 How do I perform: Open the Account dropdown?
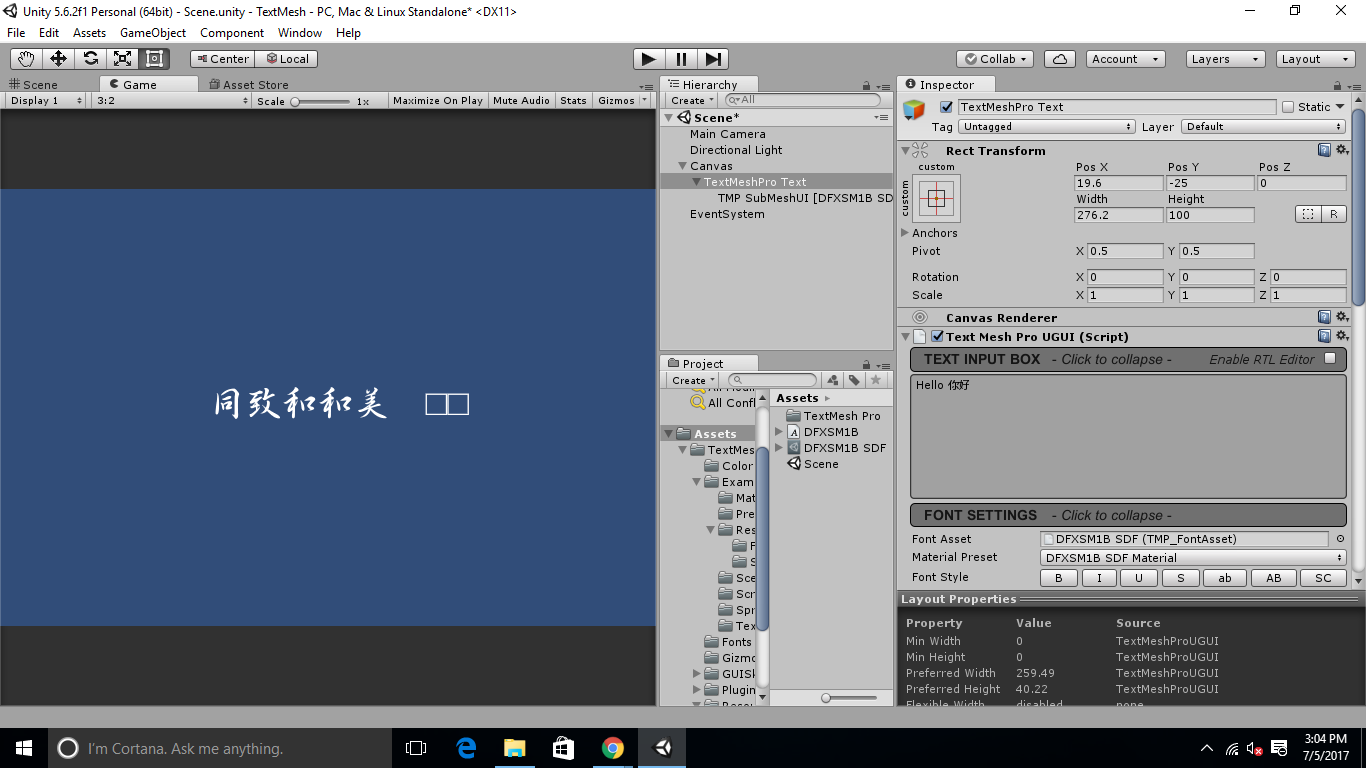click(1125, 59)
